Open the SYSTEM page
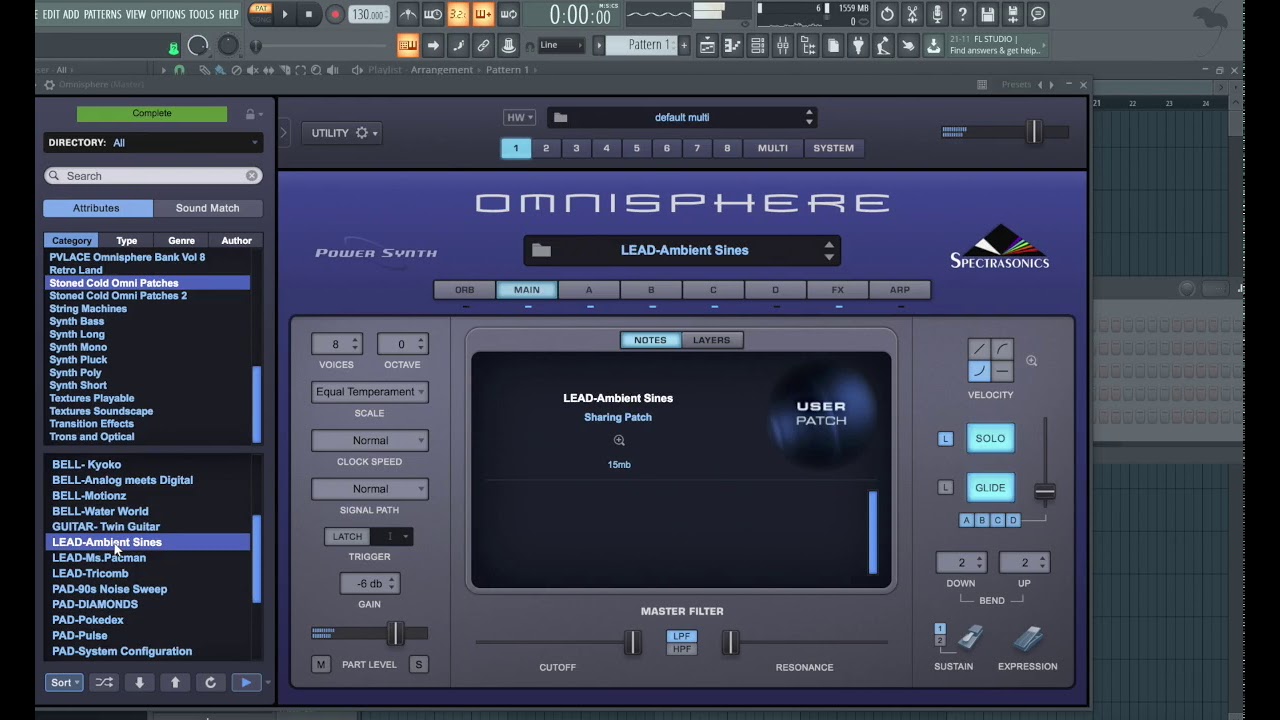Screen dimensions: 1280x720 click(x=834, y=148)
